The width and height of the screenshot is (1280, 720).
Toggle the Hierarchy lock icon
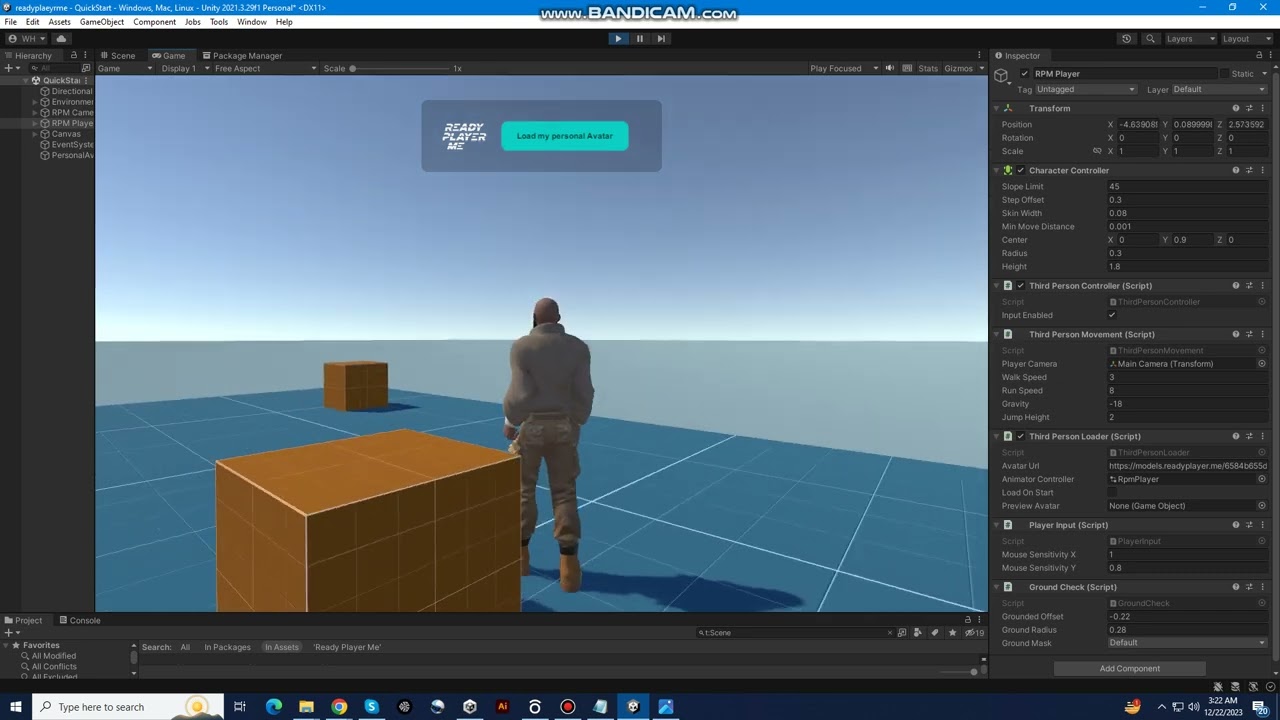tap(73, 56)
